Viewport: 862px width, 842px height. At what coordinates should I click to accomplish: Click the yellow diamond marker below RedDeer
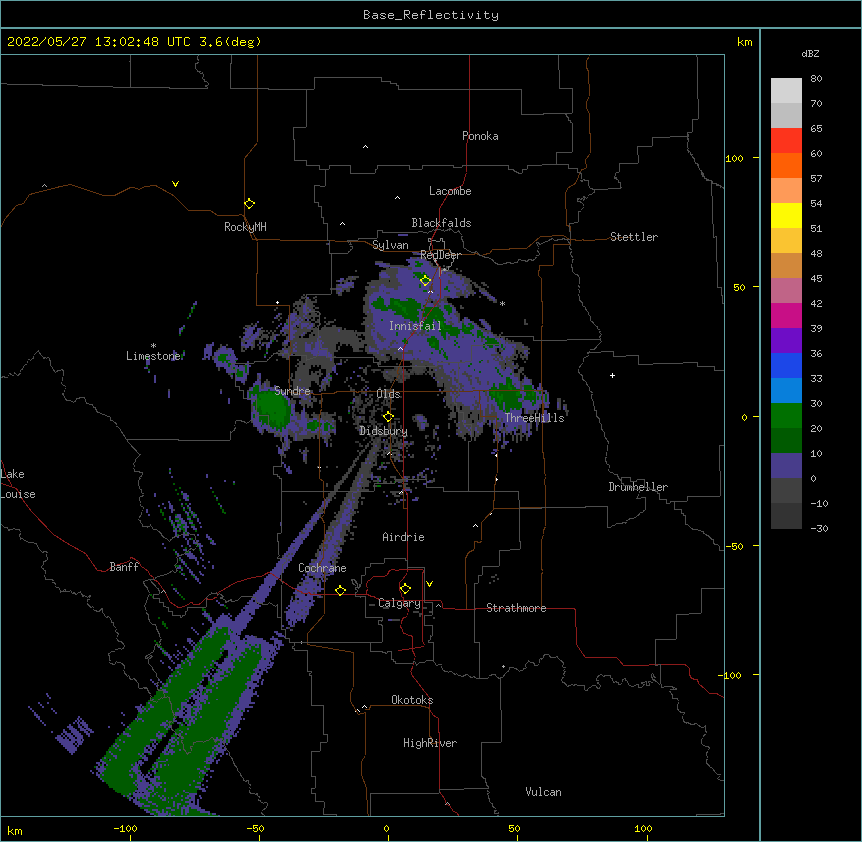[x=425, y=281]
